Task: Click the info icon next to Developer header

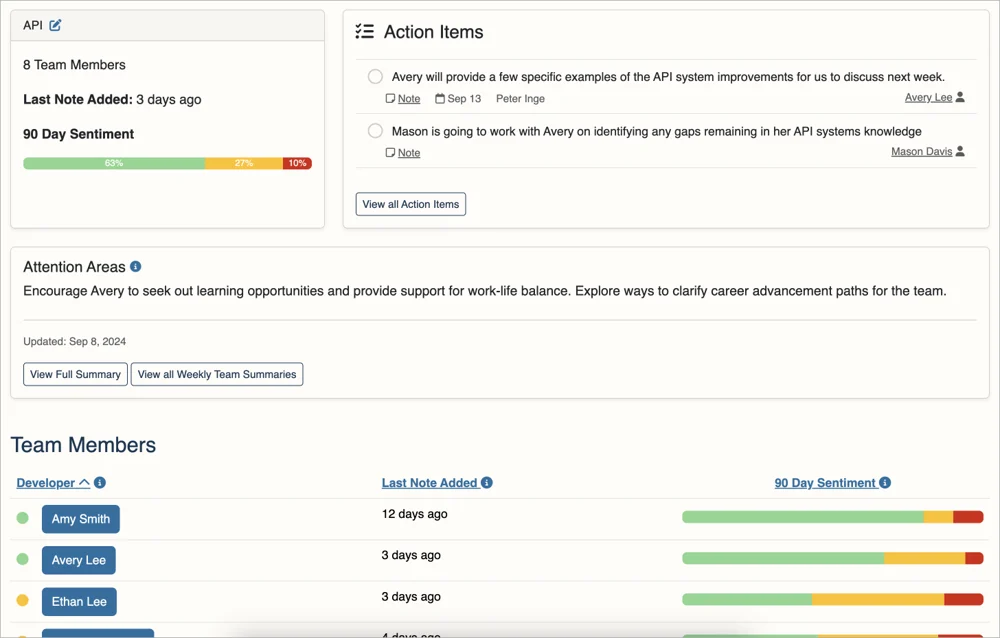Action: (x=100, y=483)
